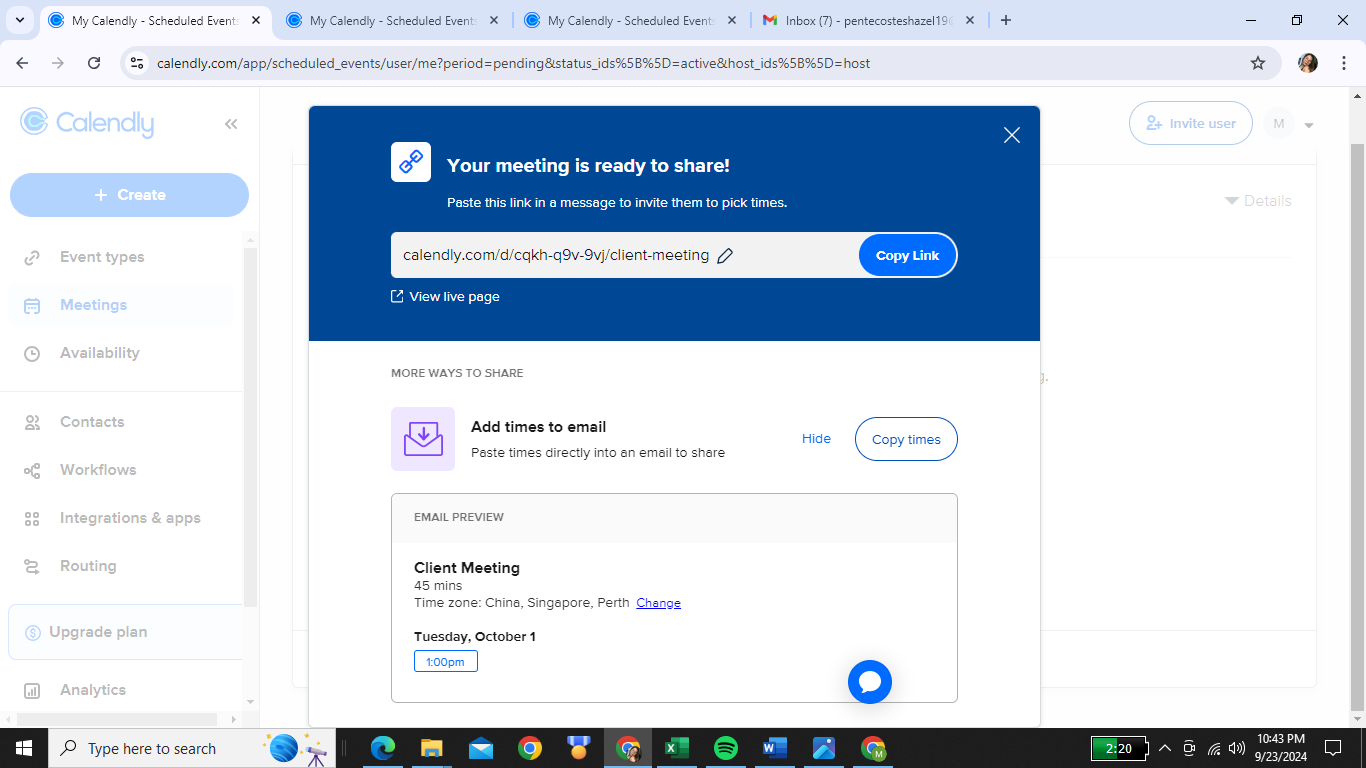Open Chrome profile avatar
1366x768 pixels.
[x=1308, y=63]
